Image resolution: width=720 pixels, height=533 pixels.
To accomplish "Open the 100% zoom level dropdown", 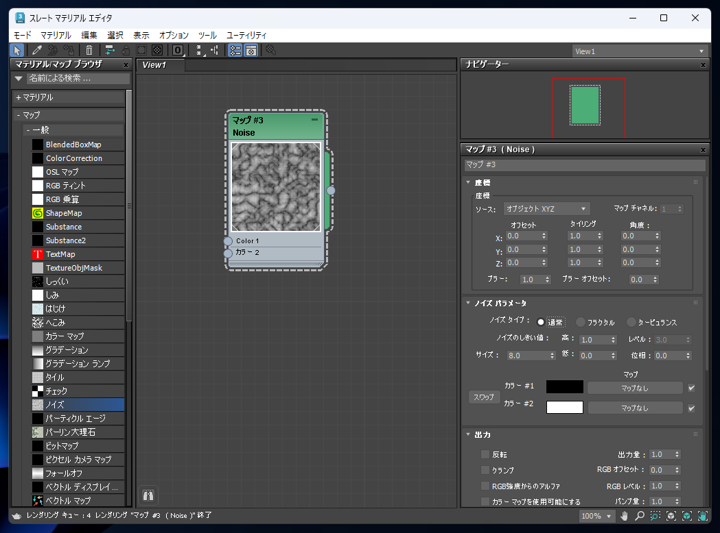I will pos(596,516).
